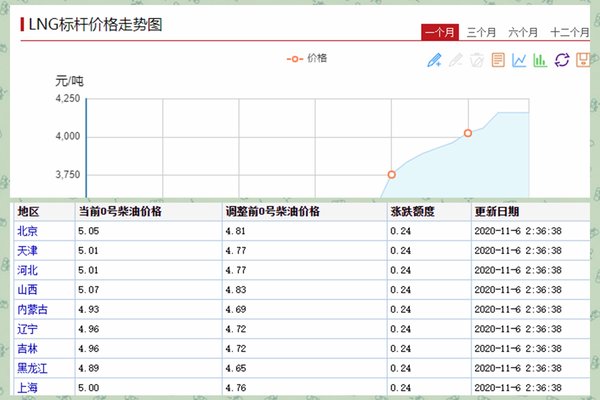Click the greyed-out clear marks trash icon

477,60
